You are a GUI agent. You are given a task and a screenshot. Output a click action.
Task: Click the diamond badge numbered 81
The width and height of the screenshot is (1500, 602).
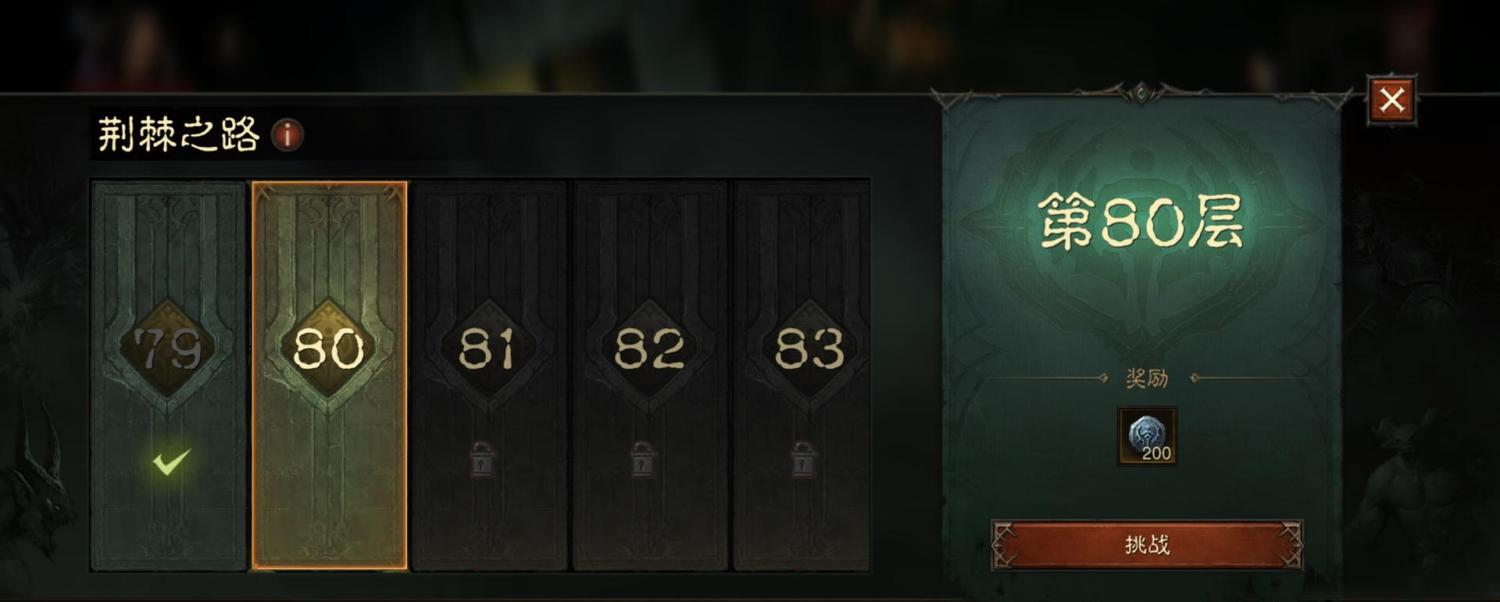coord(489,349)
